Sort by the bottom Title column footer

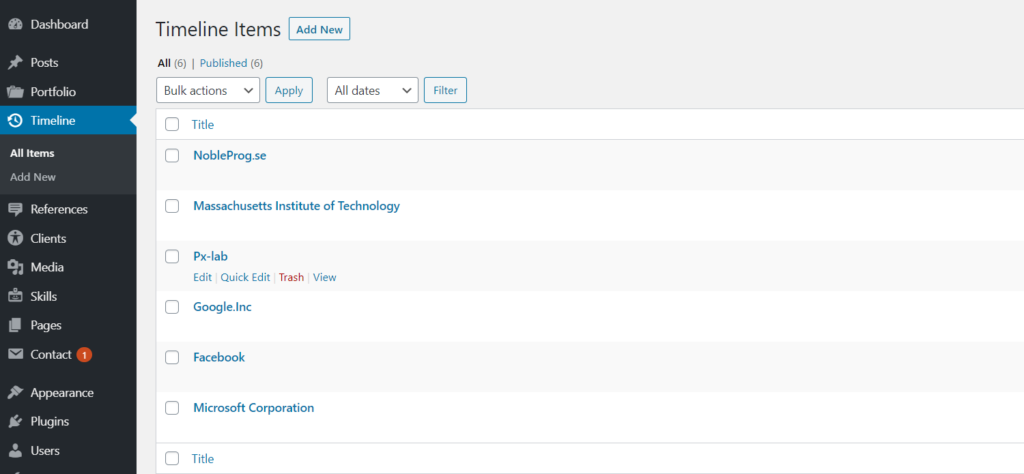(202, 459)
